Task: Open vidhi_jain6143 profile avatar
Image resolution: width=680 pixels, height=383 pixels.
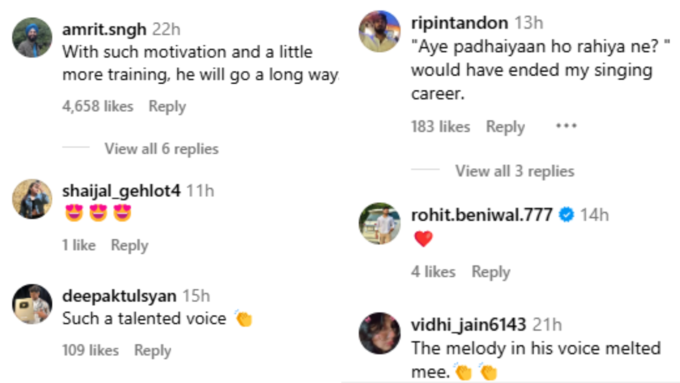Action: (379, 333)
